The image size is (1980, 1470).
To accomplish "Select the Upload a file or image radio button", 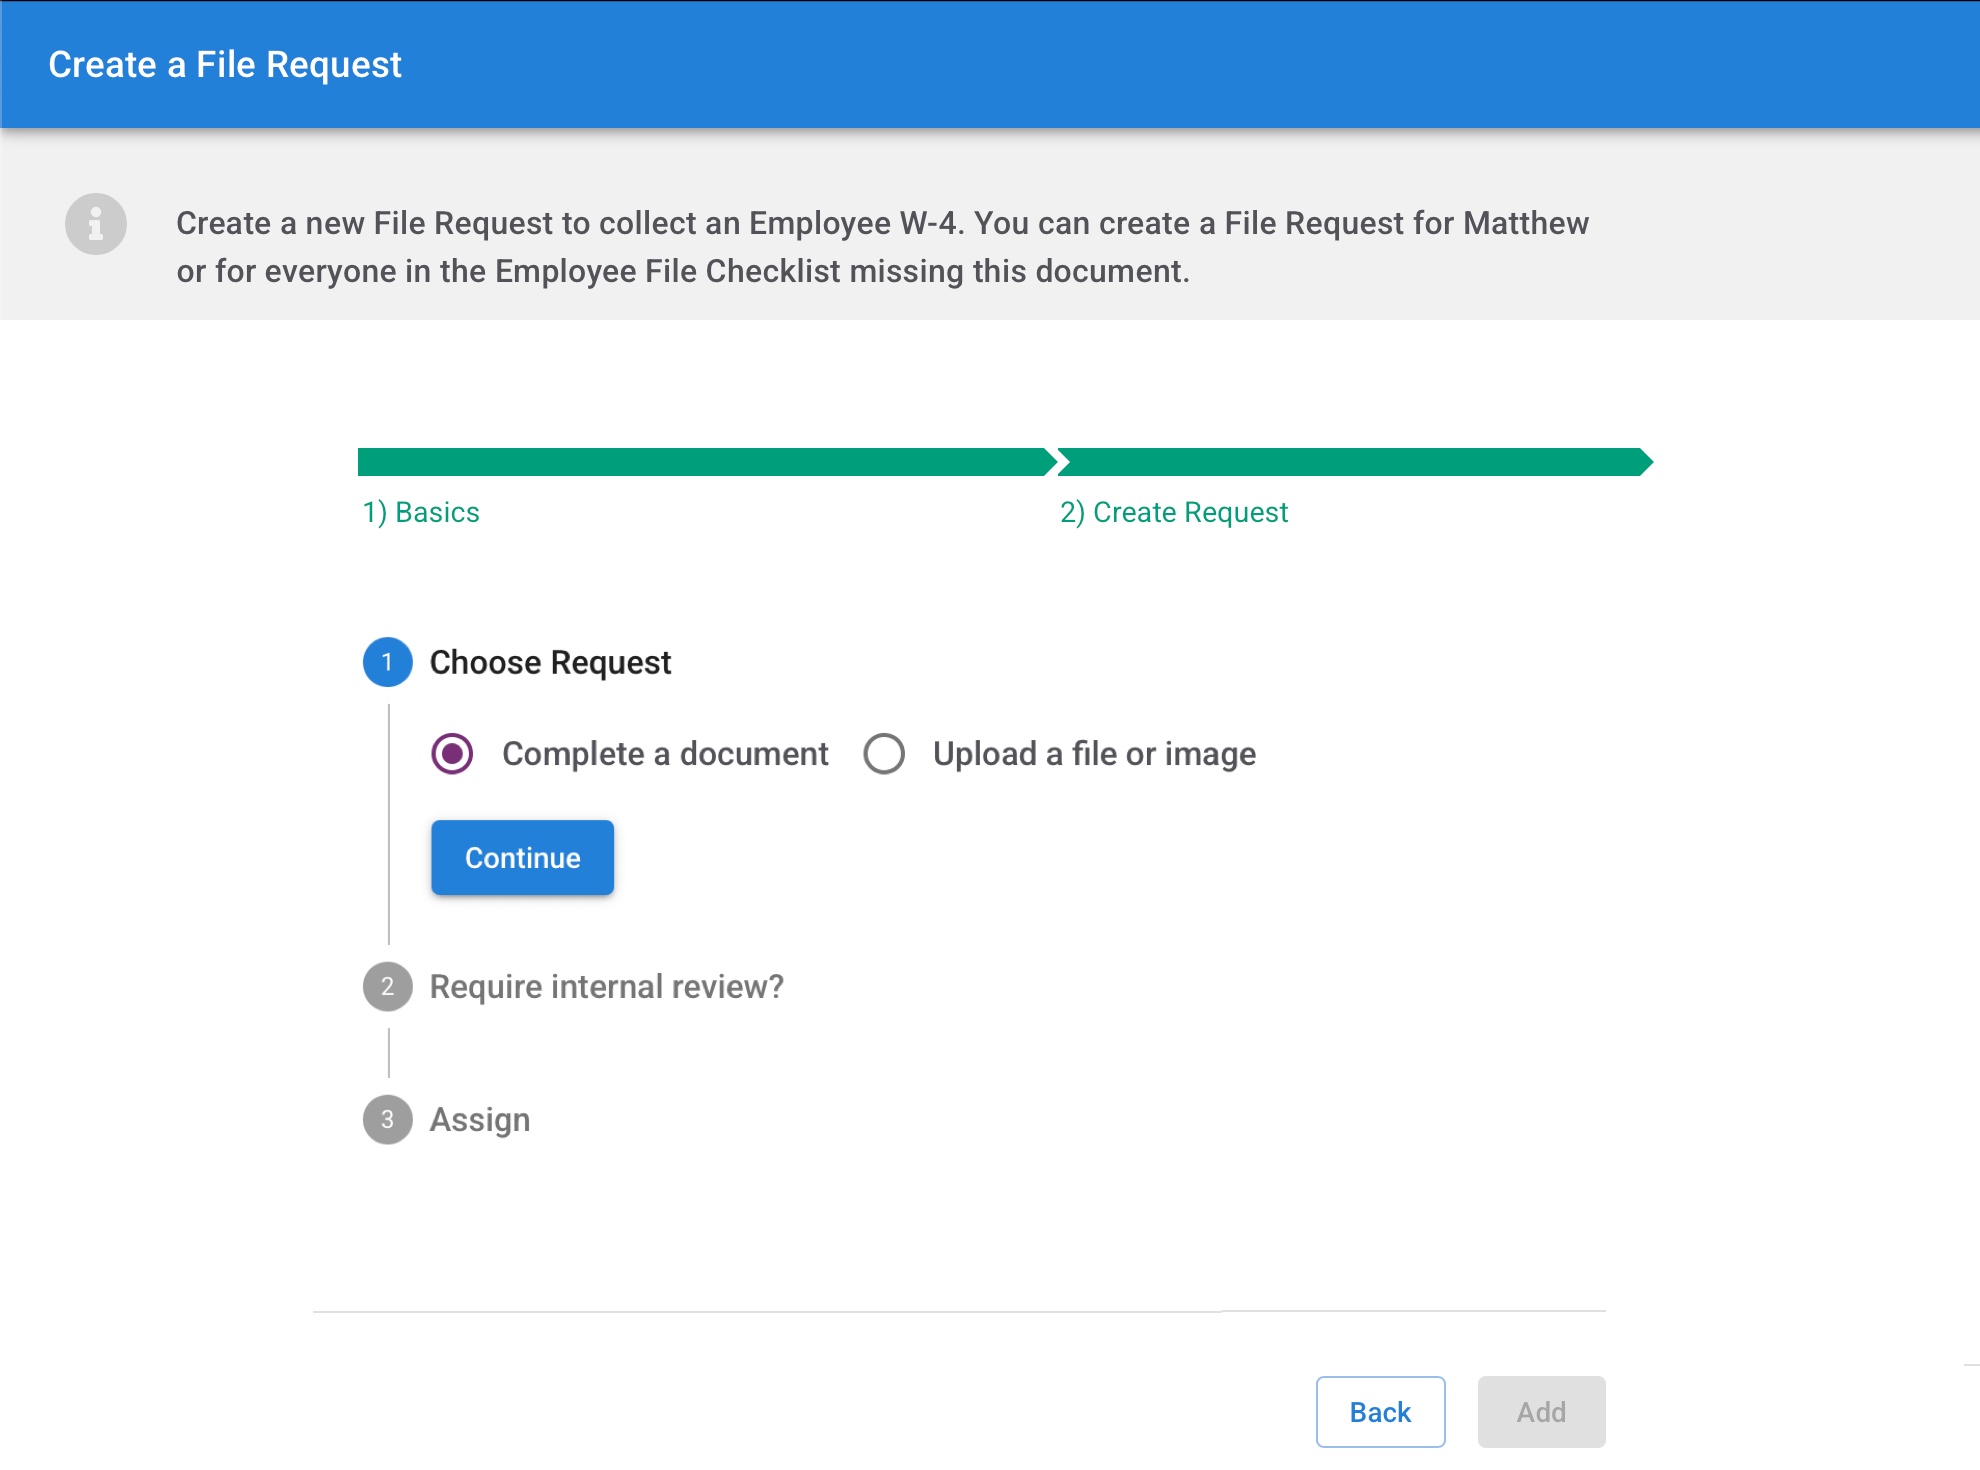I will tap(884, 754).
